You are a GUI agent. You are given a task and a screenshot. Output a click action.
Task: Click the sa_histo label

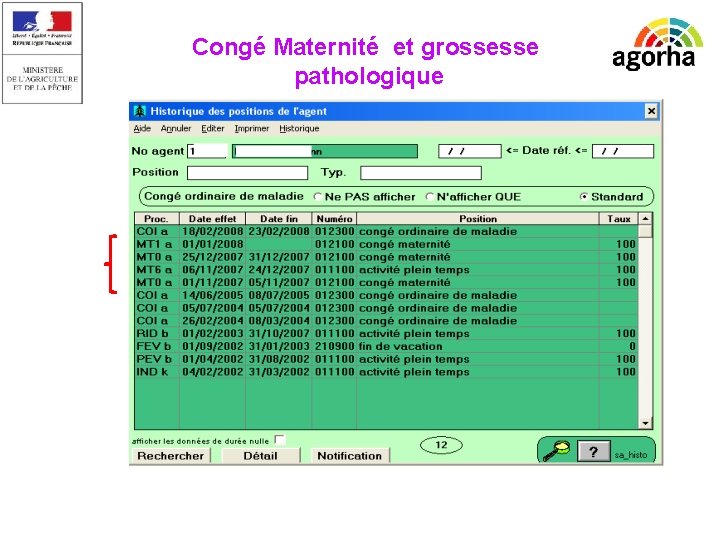(631, 455)
